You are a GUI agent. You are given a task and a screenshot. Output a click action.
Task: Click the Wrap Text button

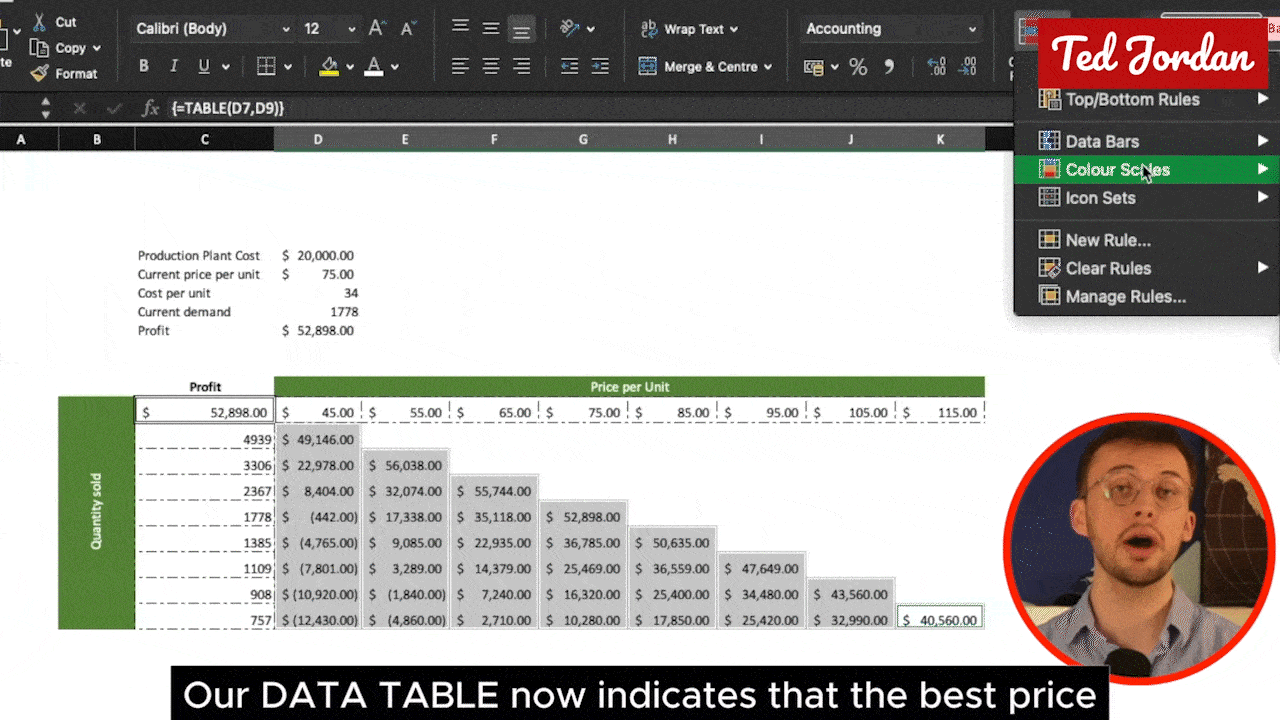pyautogui.click(x=688, y=29)
